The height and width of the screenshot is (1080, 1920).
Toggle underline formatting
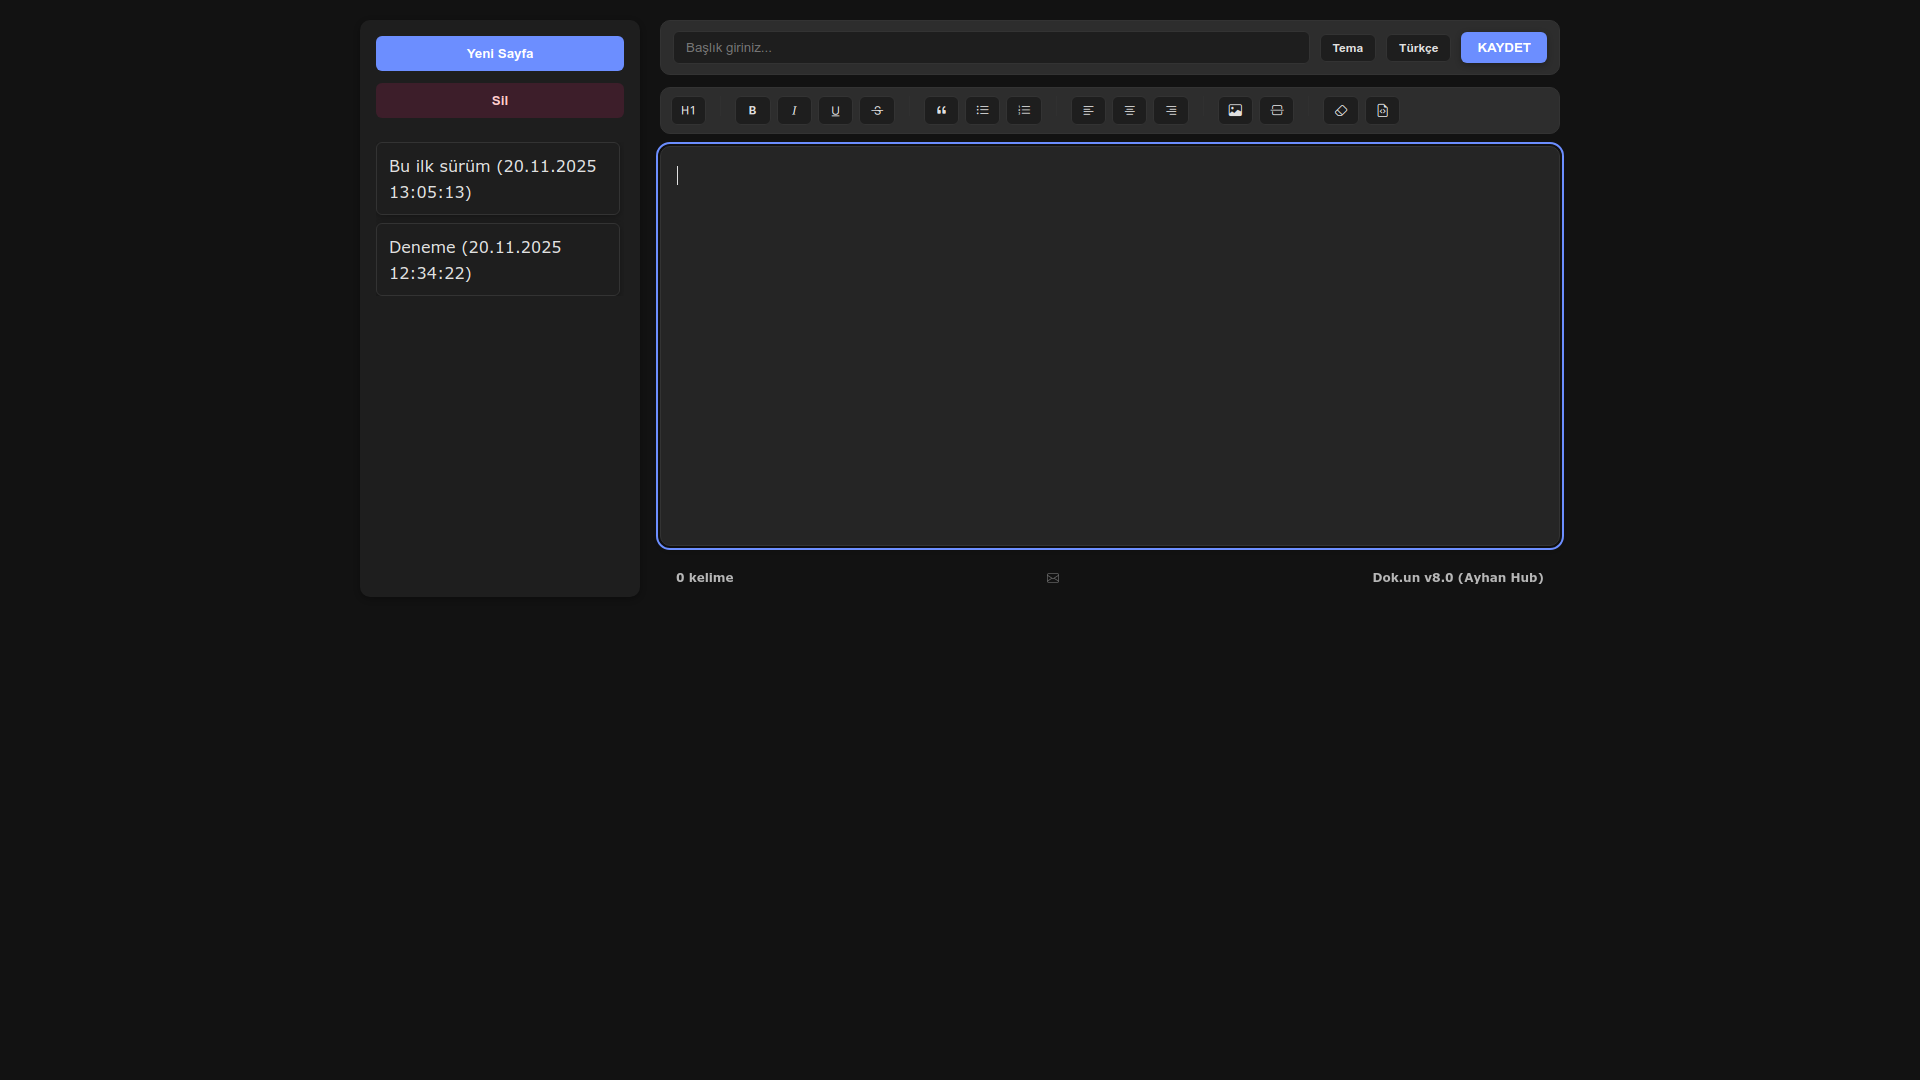click(x=835, y=111)
